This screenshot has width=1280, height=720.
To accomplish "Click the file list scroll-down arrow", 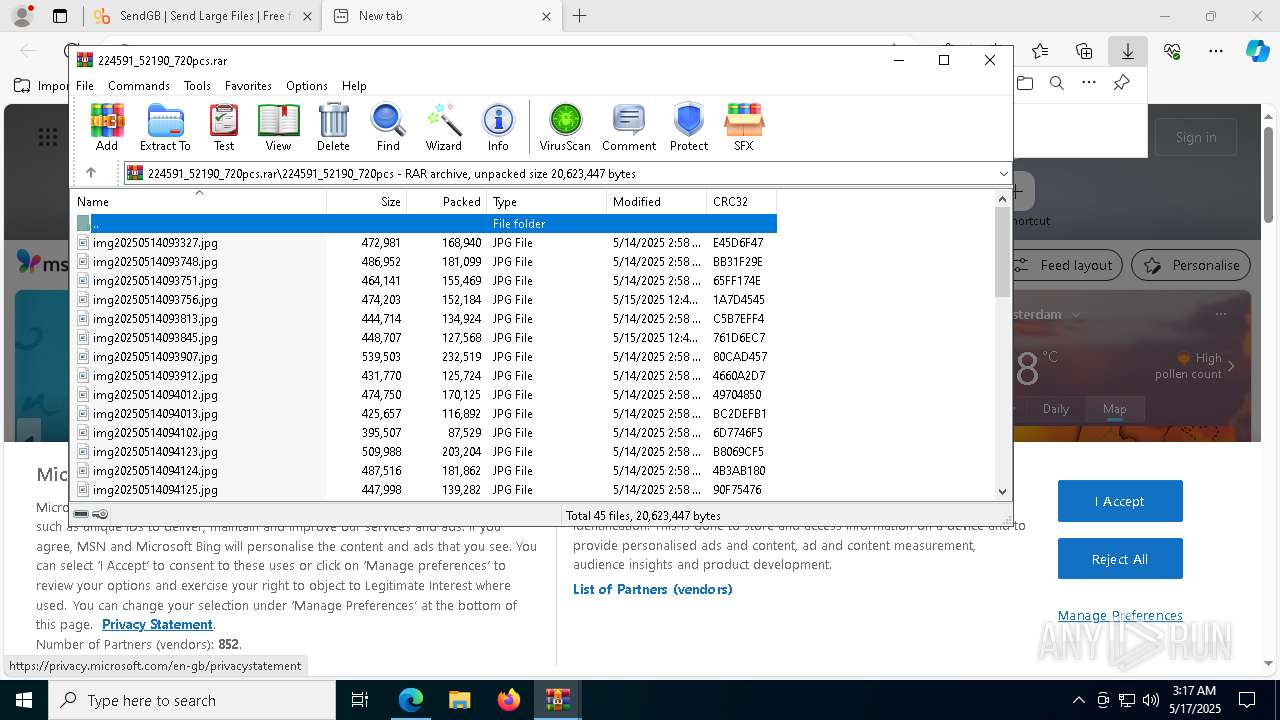I will click(x=1002, y=491).
